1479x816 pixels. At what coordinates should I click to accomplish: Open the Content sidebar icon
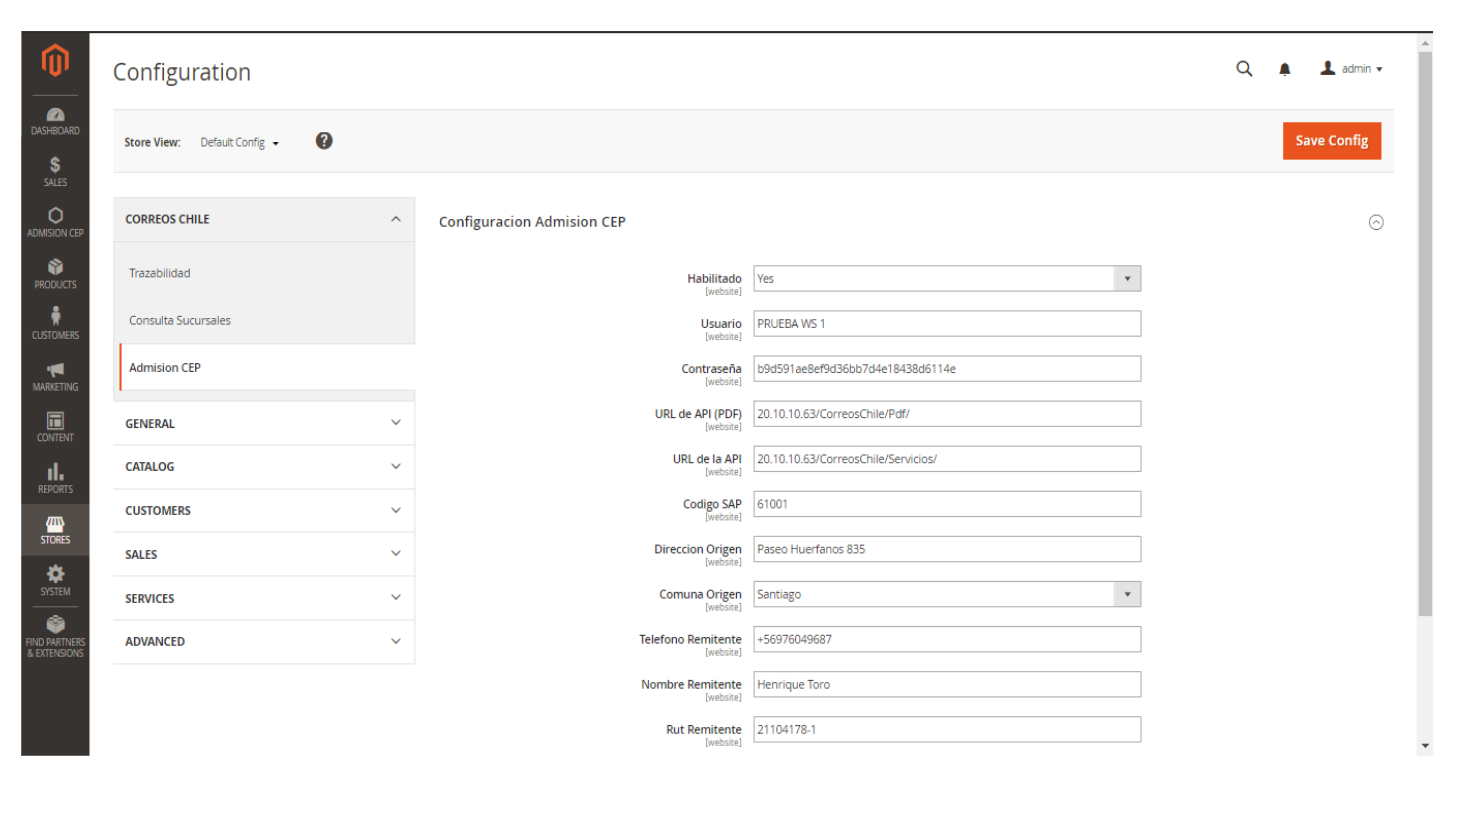click(x=55, y=428)
